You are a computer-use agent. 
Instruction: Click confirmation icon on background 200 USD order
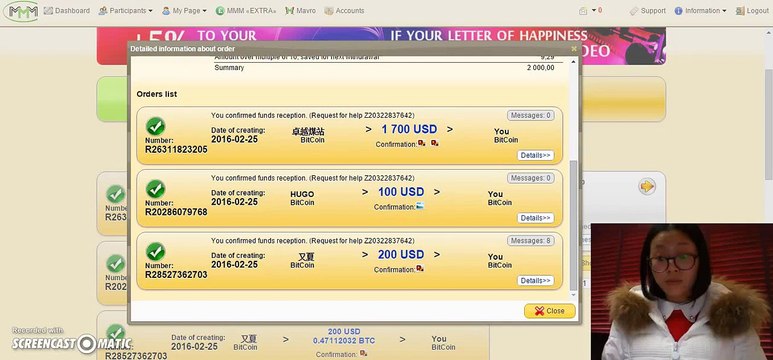click(x=363, y=353)
